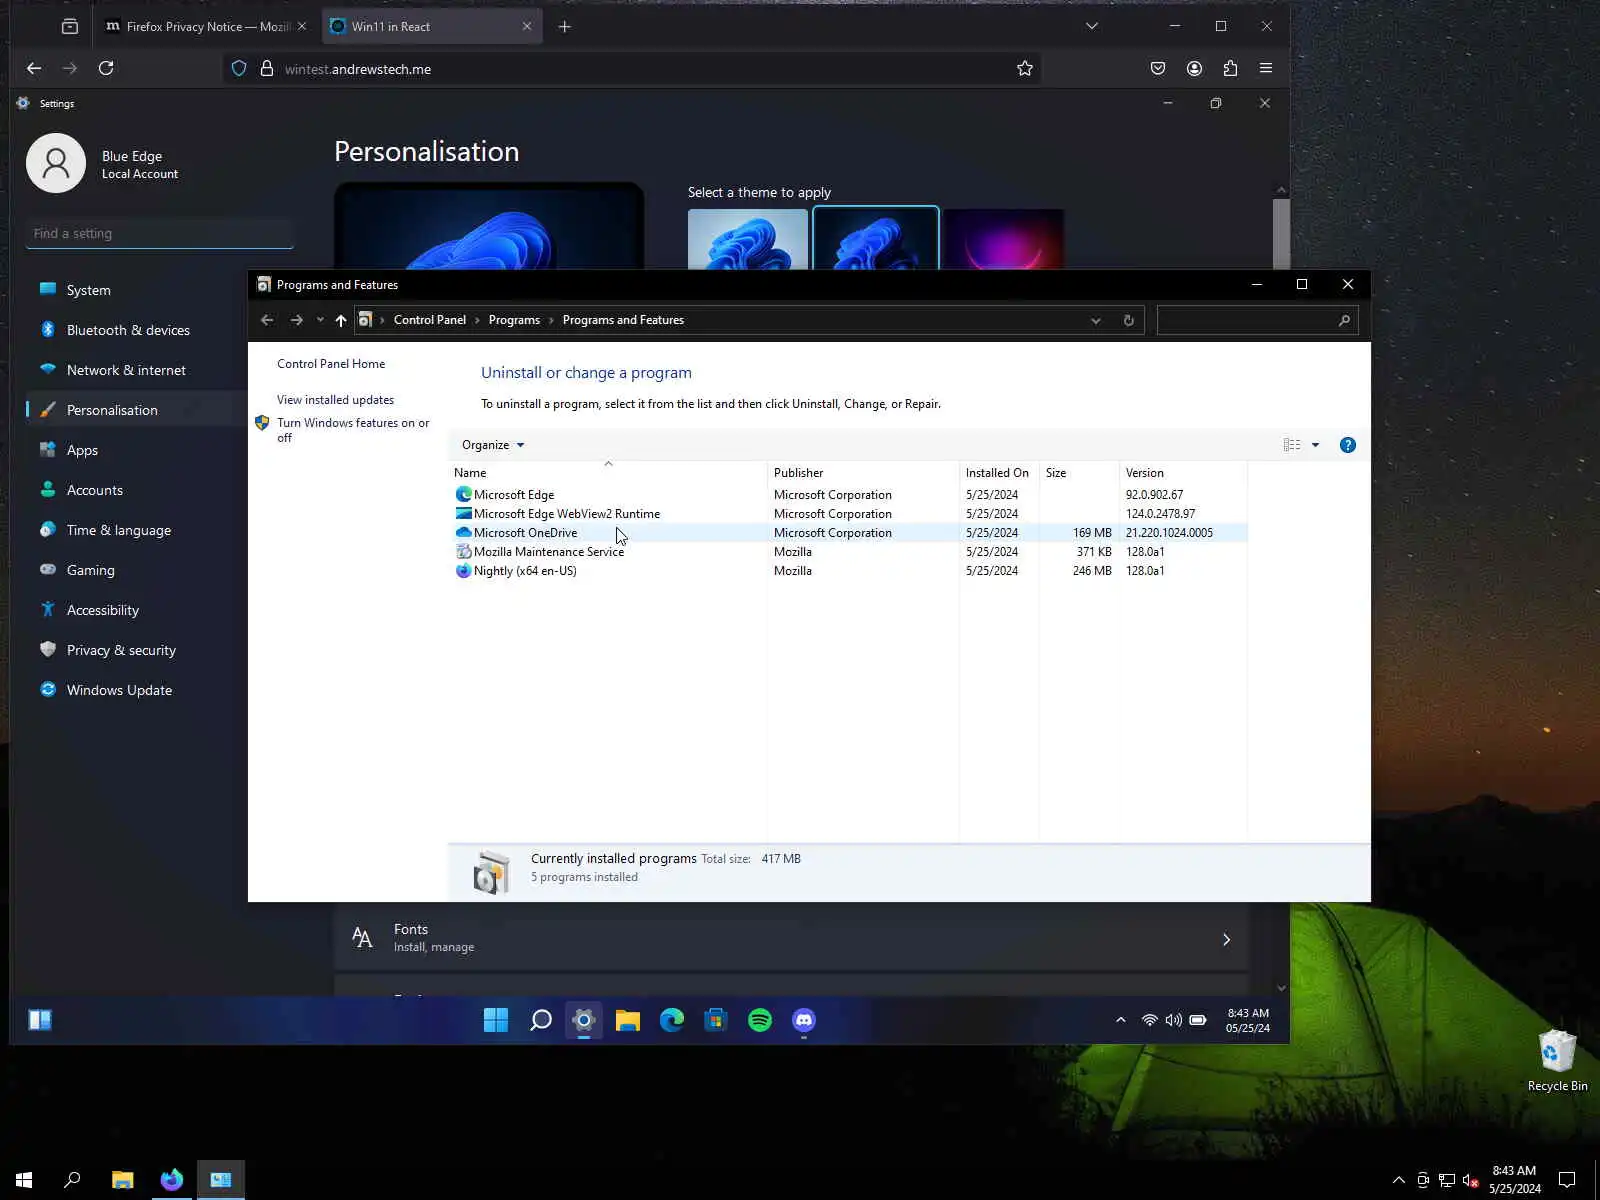Select the purple glow theme thumbnail
This screenshot has width=1600, height=1200.
tap(1004, 239)
